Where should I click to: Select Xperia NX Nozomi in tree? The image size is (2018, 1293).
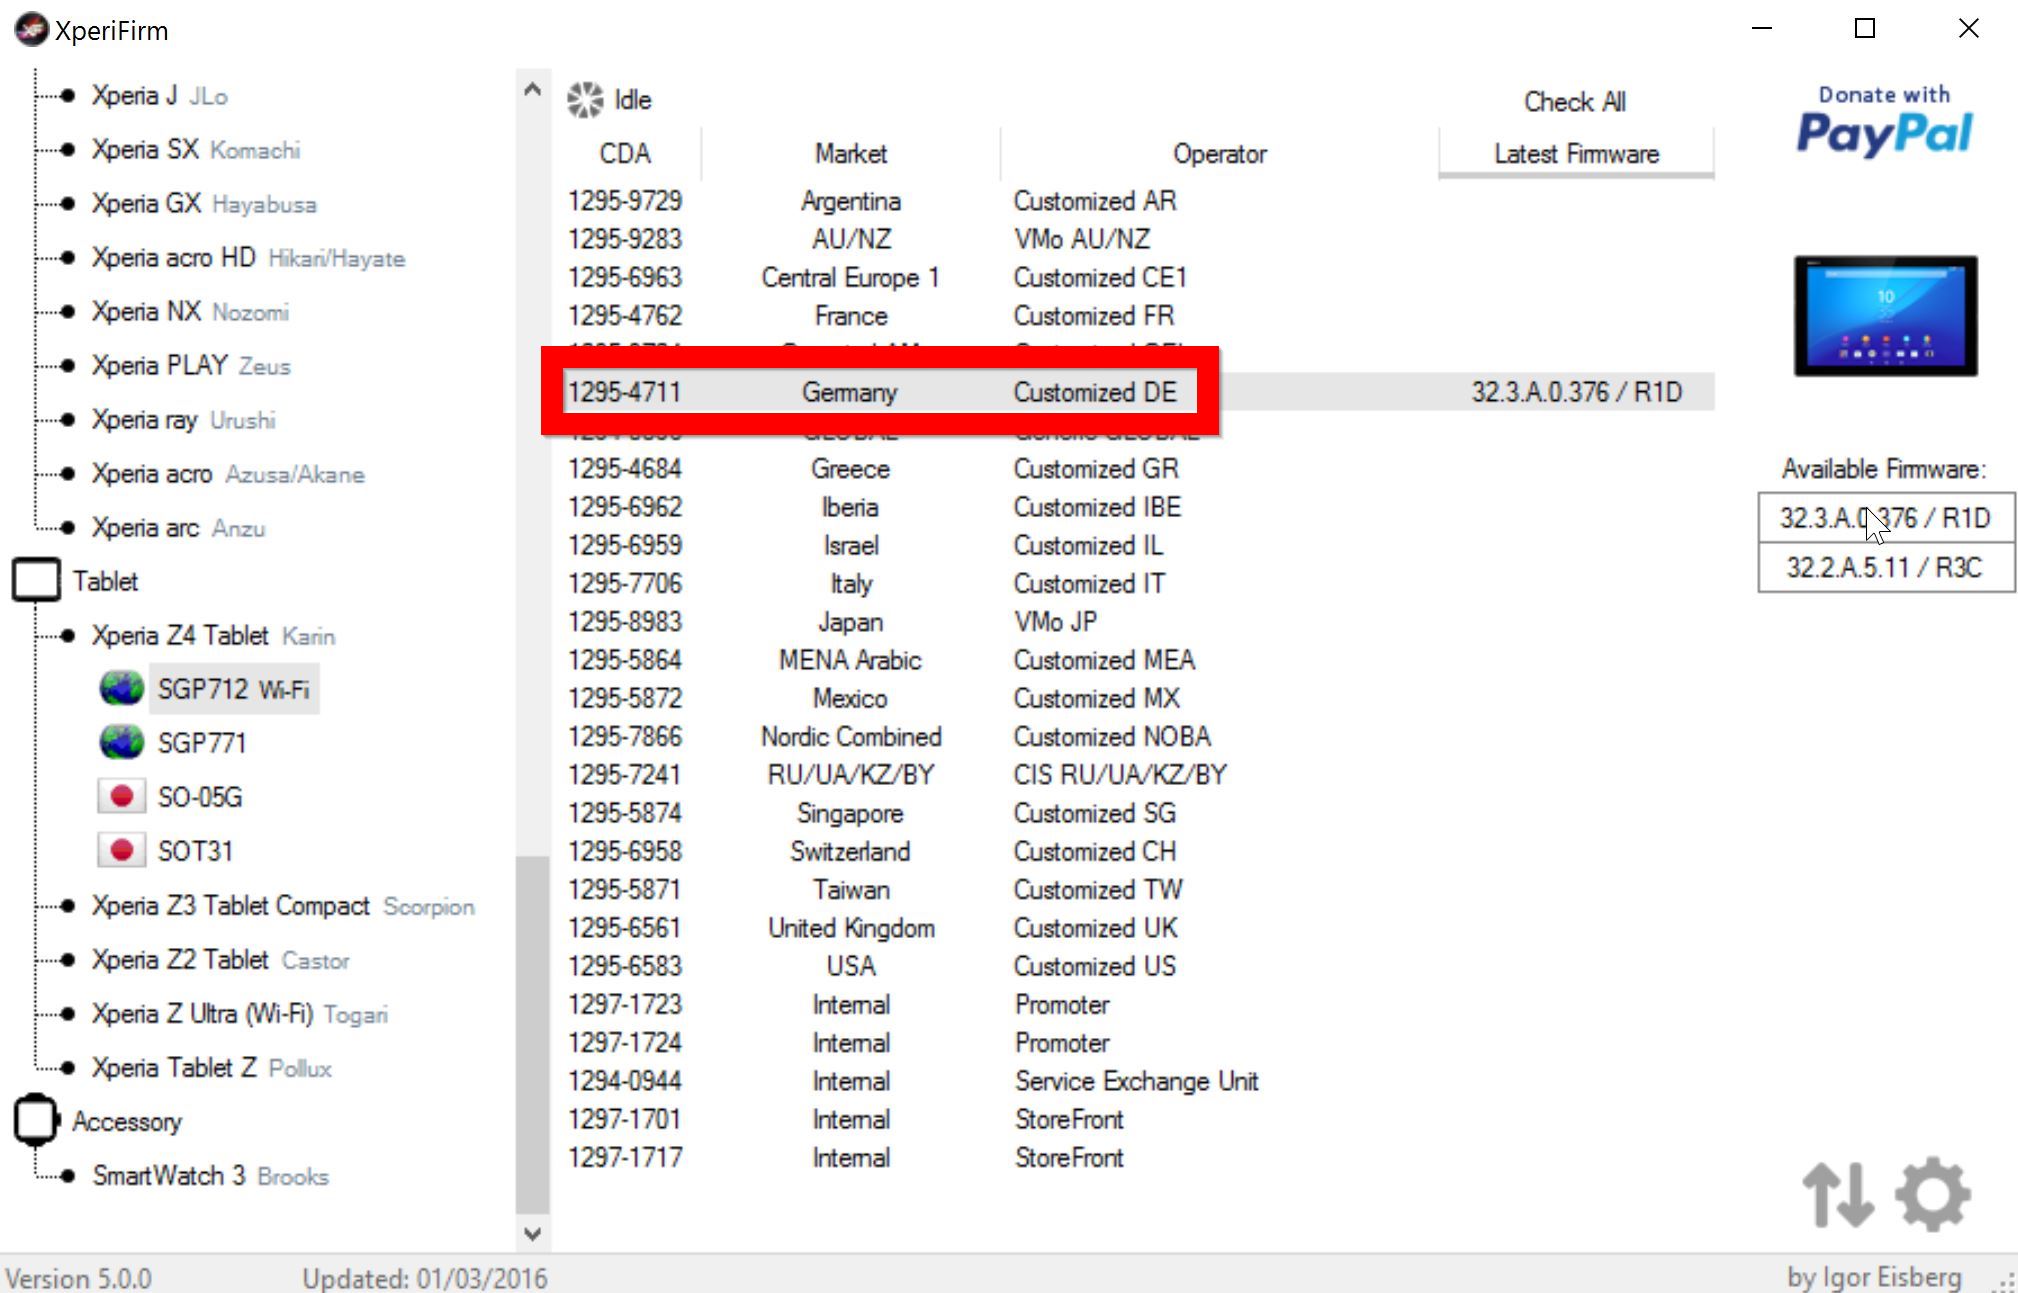tap(190, 312)
